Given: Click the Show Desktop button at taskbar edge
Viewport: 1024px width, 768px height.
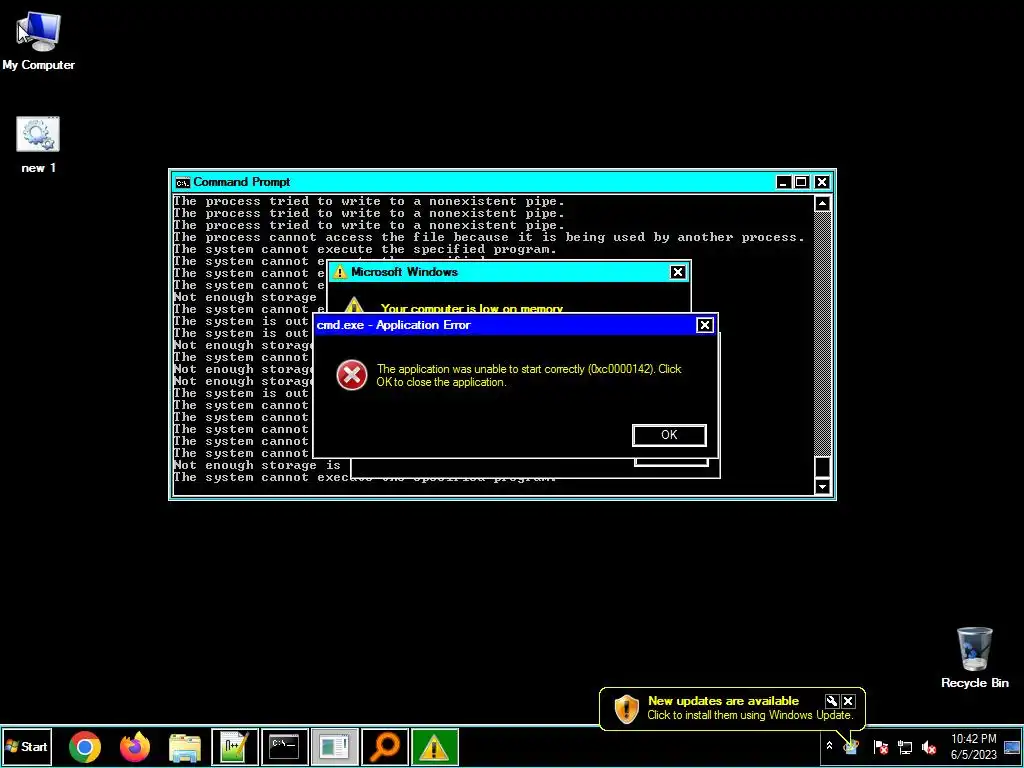Looking at the screenshot, I should (x=1012, y=746).
